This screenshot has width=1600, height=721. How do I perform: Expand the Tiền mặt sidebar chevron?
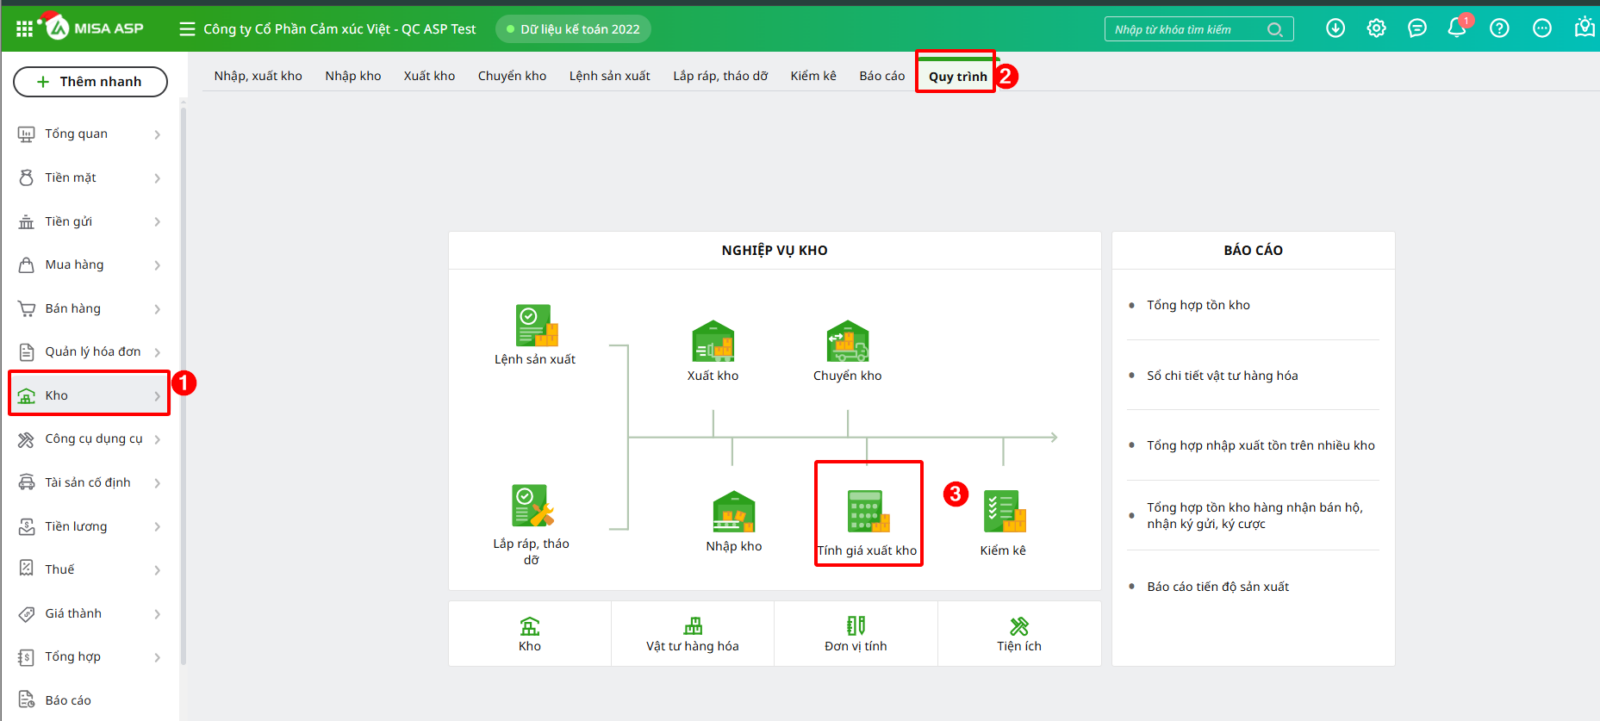[x=157, y=178]
